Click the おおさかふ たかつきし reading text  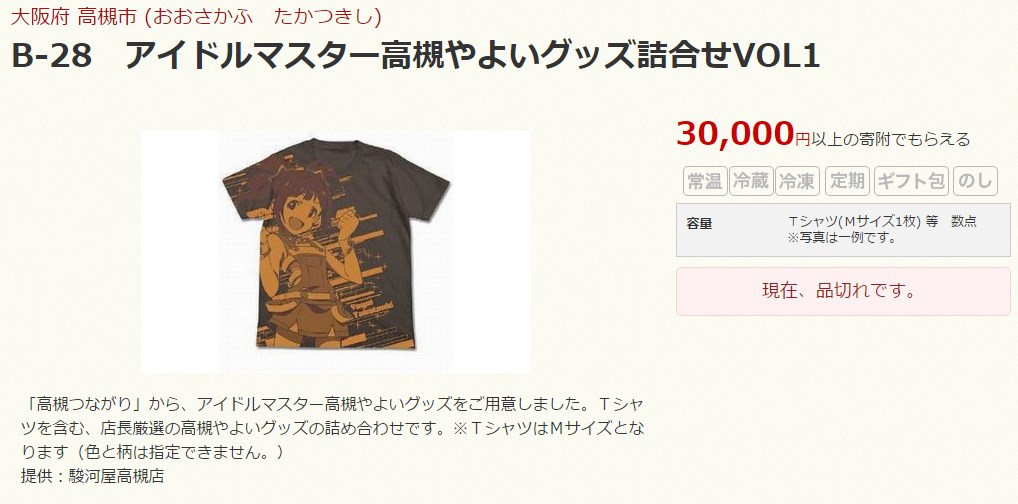262,16
